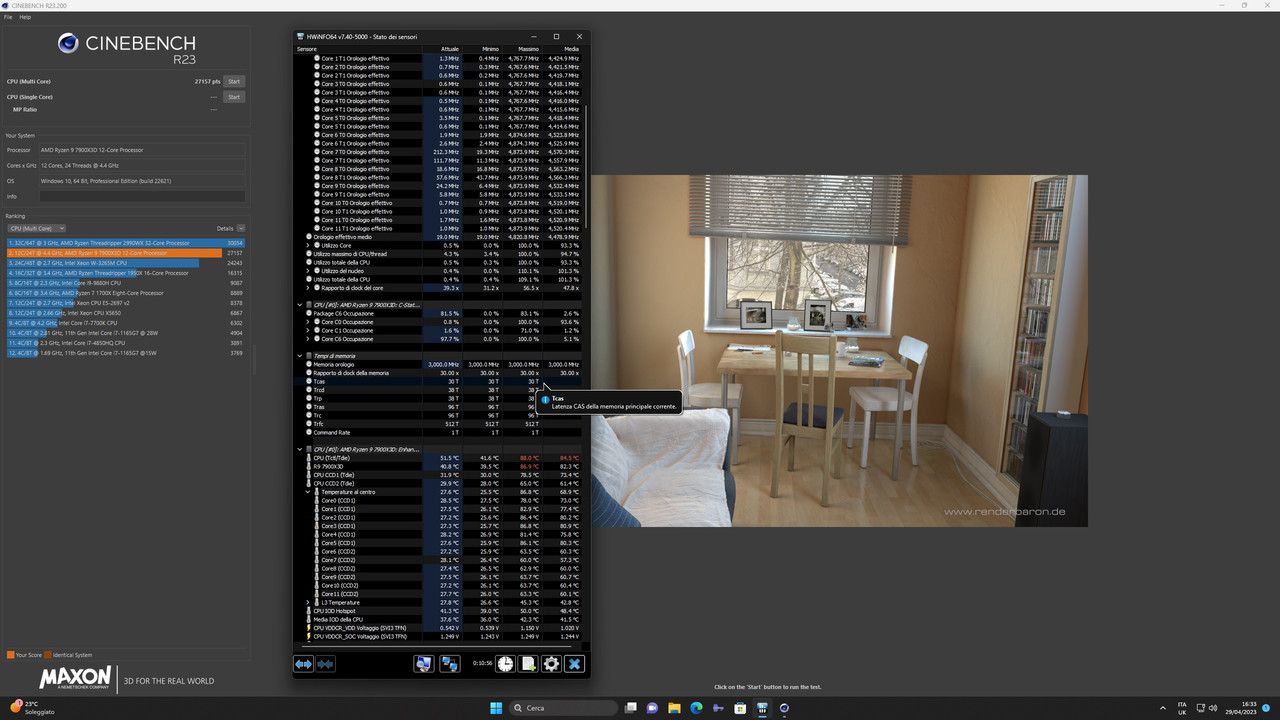Select ranking entry Intel Core i9-9880H
1280x720 pixels.
[x=126, y=283]
